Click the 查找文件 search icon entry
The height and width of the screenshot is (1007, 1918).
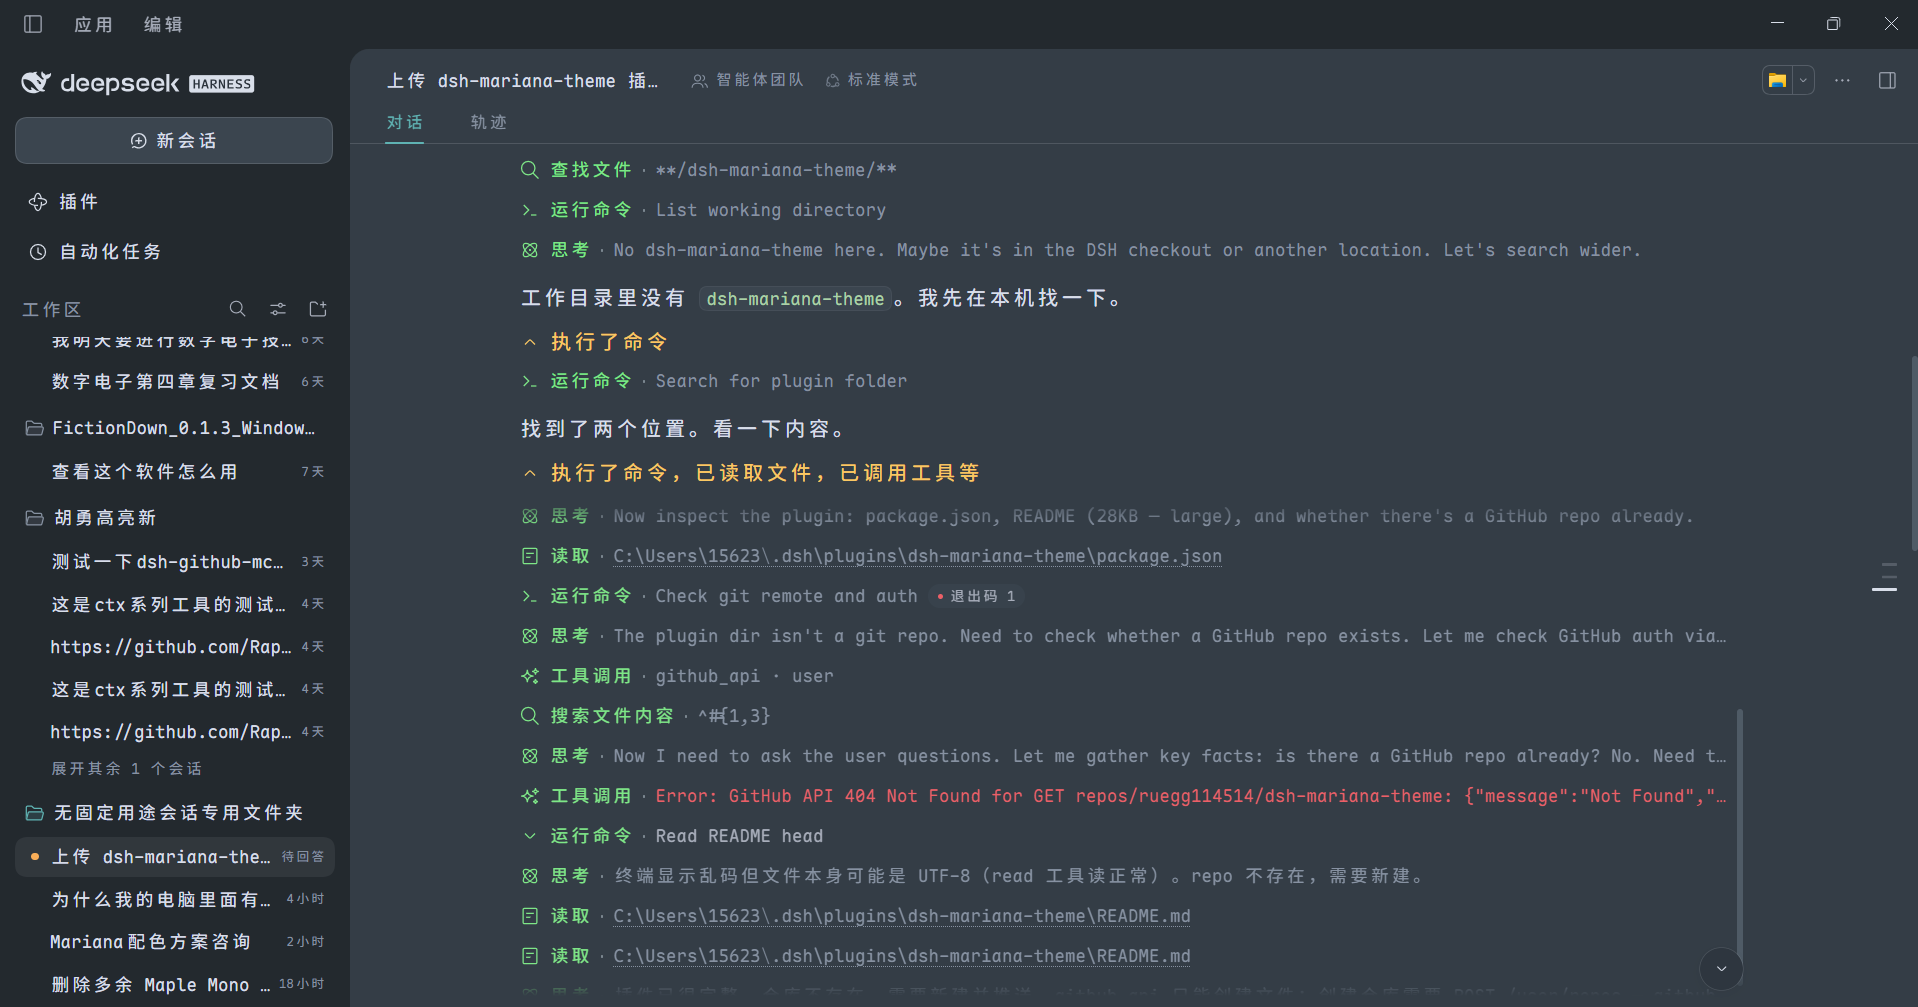(708, 170)
